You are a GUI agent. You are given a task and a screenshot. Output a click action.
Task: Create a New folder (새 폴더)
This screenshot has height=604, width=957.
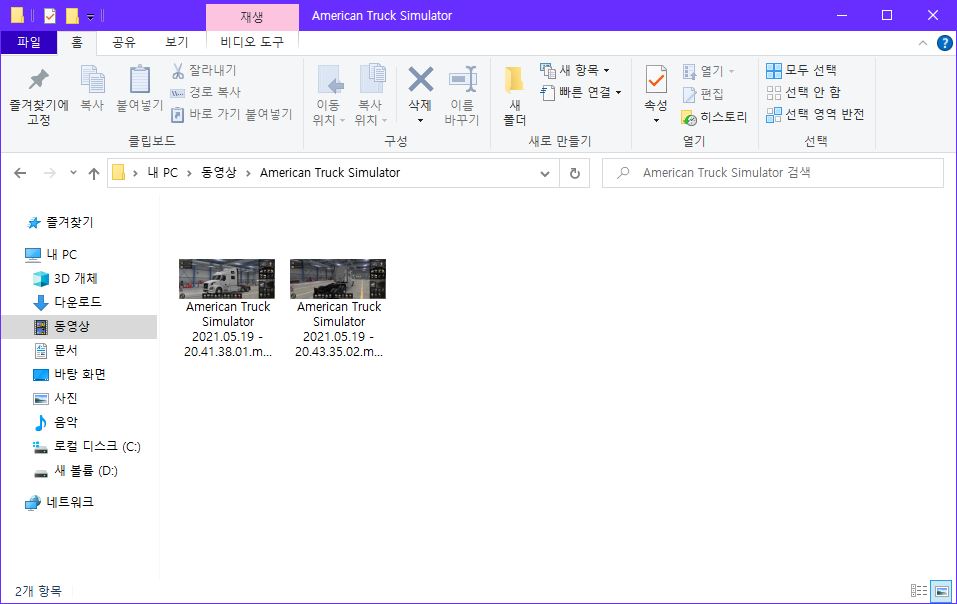[515, 95]
